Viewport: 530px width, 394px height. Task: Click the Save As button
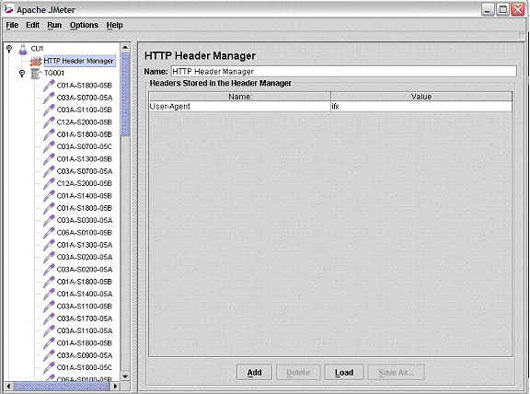[x=396, y=372]
